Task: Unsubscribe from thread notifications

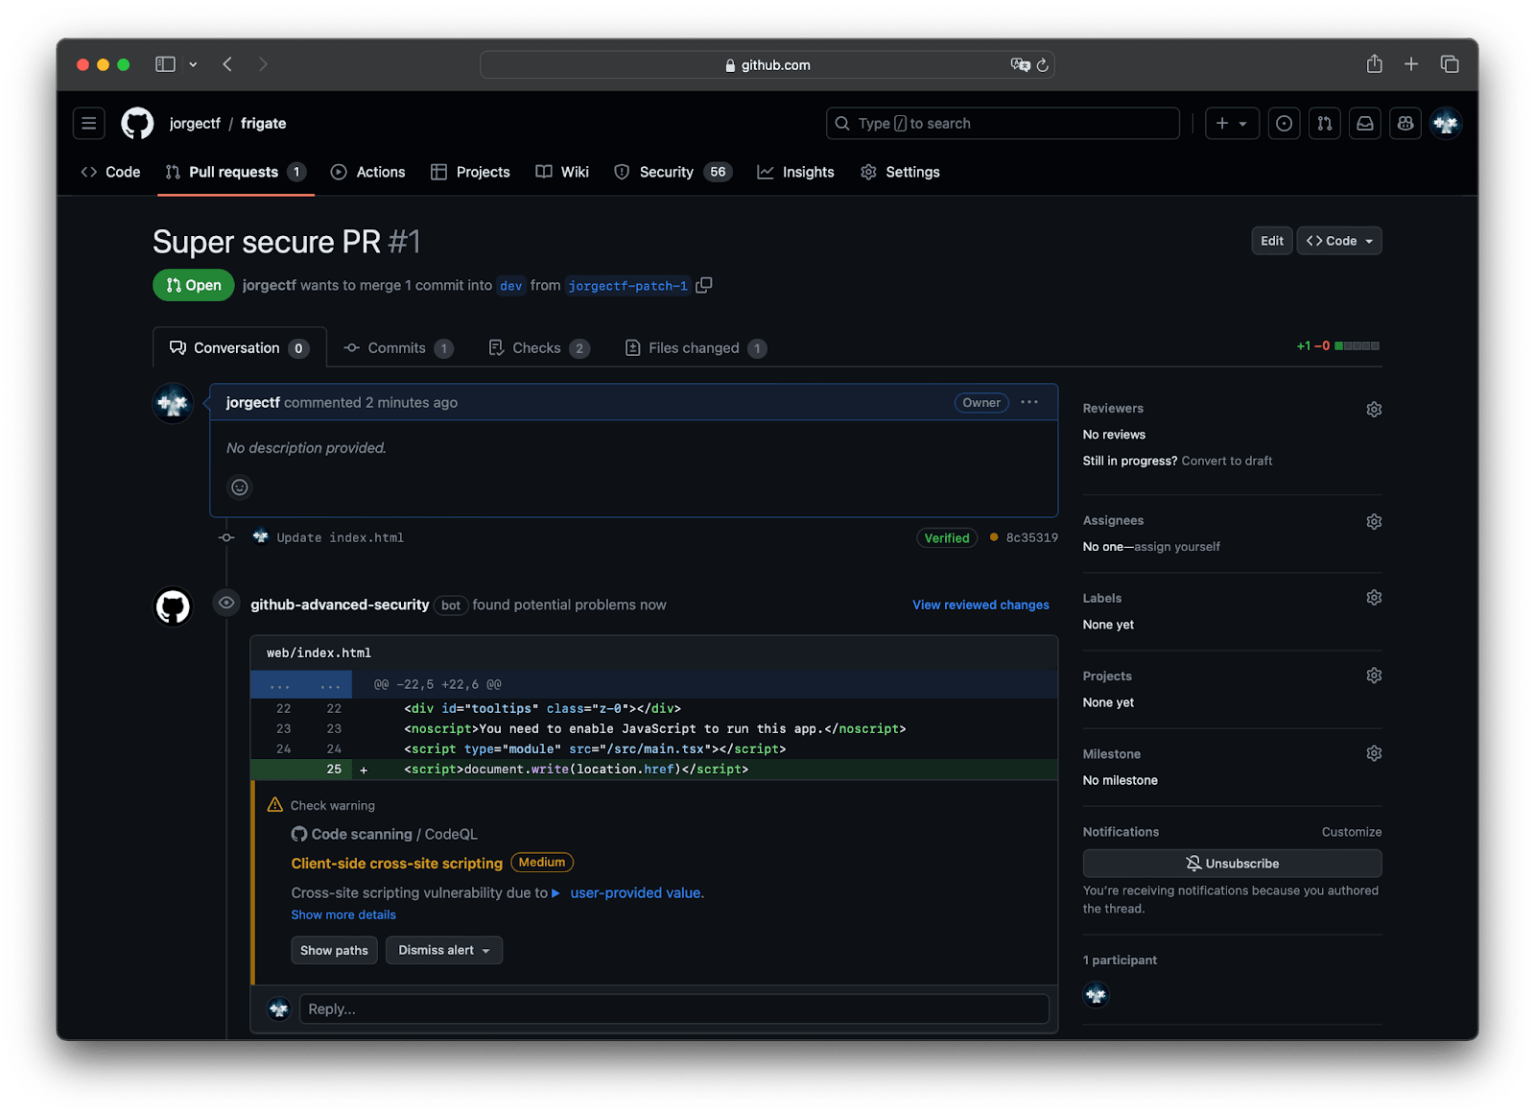Action: click(x=1232, y=863)
